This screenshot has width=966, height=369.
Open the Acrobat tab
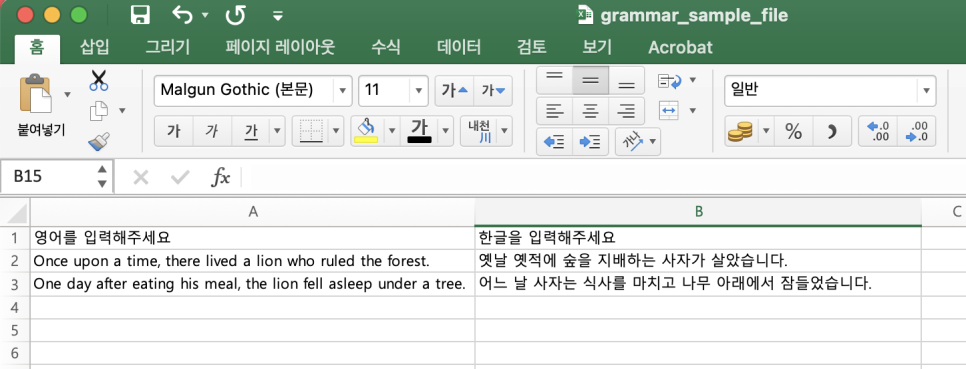point(680,47)
